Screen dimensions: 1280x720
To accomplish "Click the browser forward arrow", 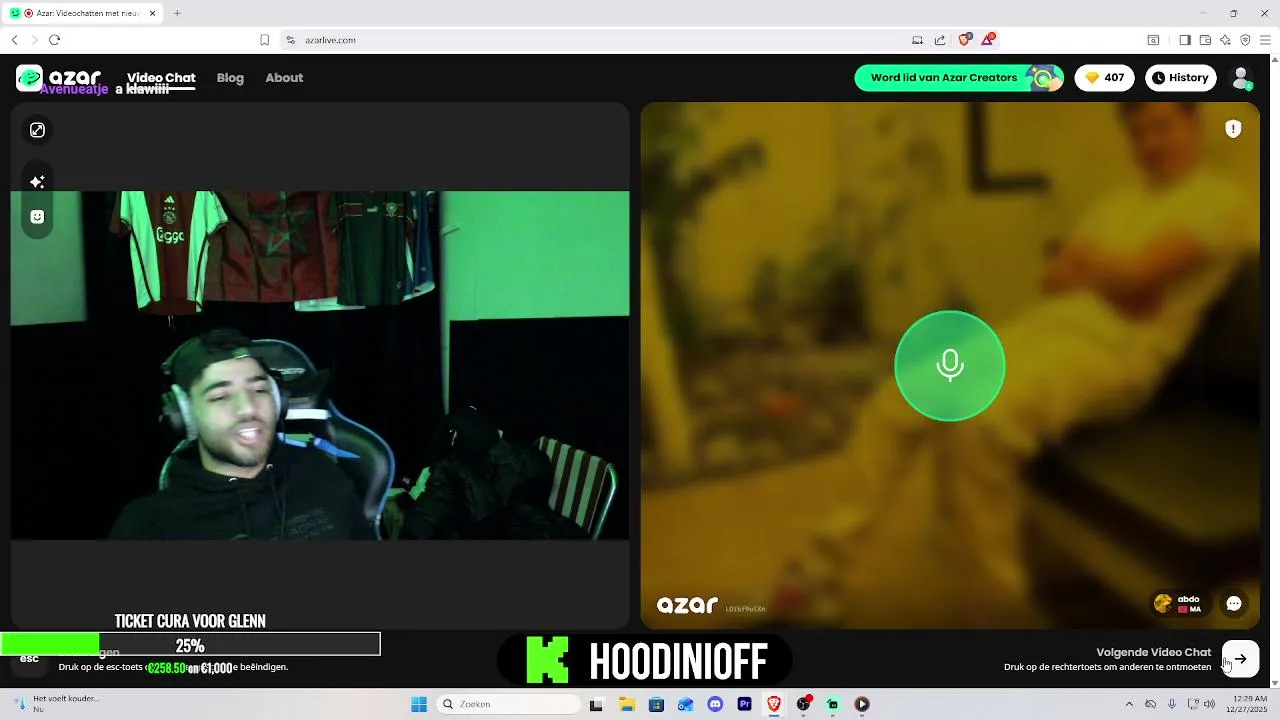I will click(x=34, y=40).
